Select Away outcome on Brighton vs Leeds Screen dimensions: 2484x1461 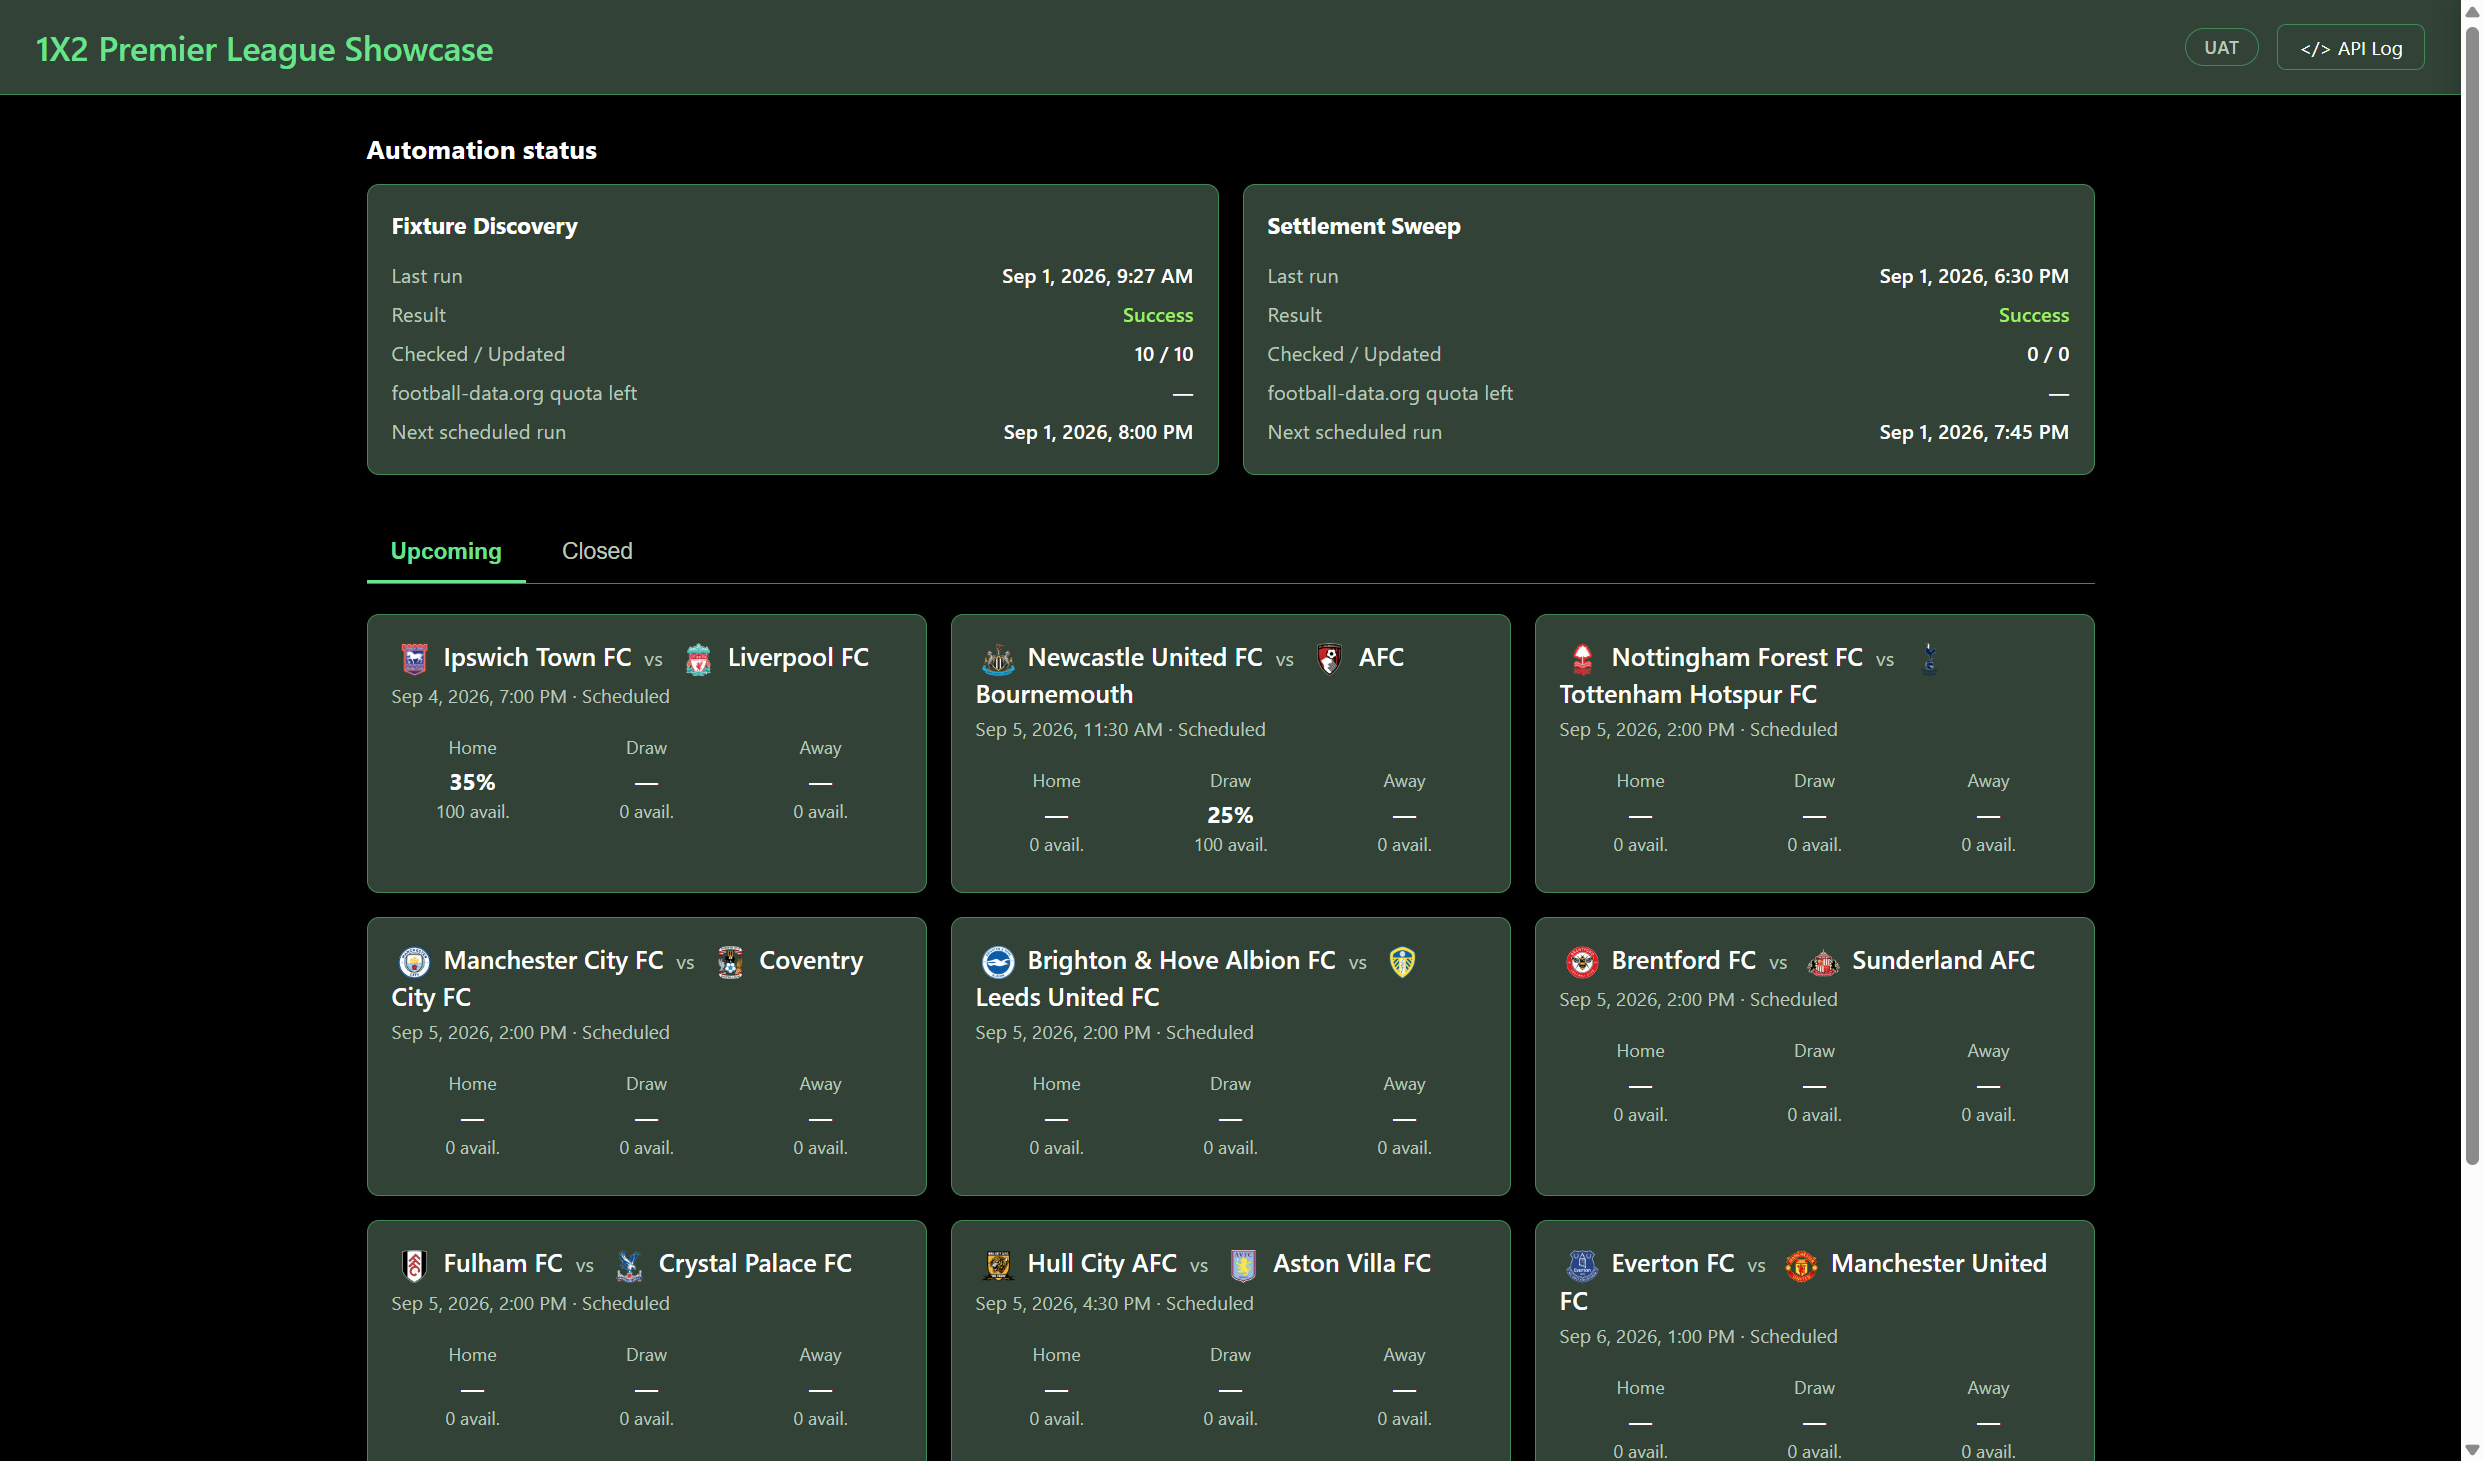point(1405,1116)
